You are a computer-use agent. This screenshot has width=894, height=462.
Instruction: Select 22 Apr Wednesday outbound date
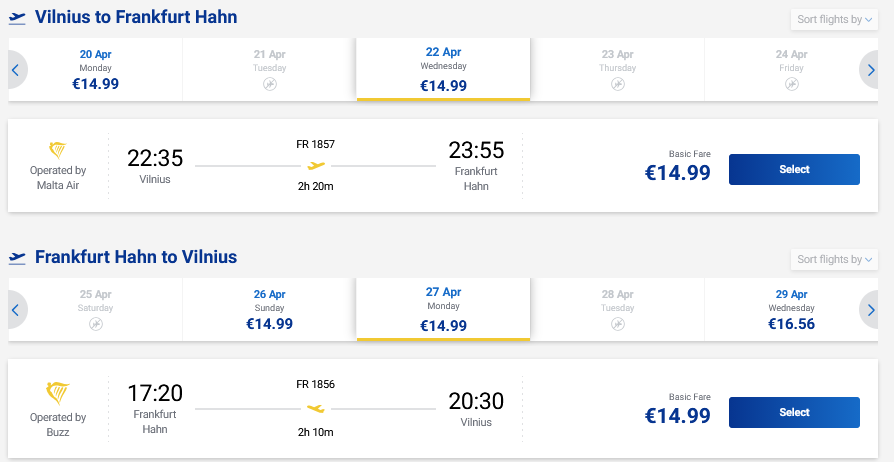pyautogui.click(x=443, y=69)
